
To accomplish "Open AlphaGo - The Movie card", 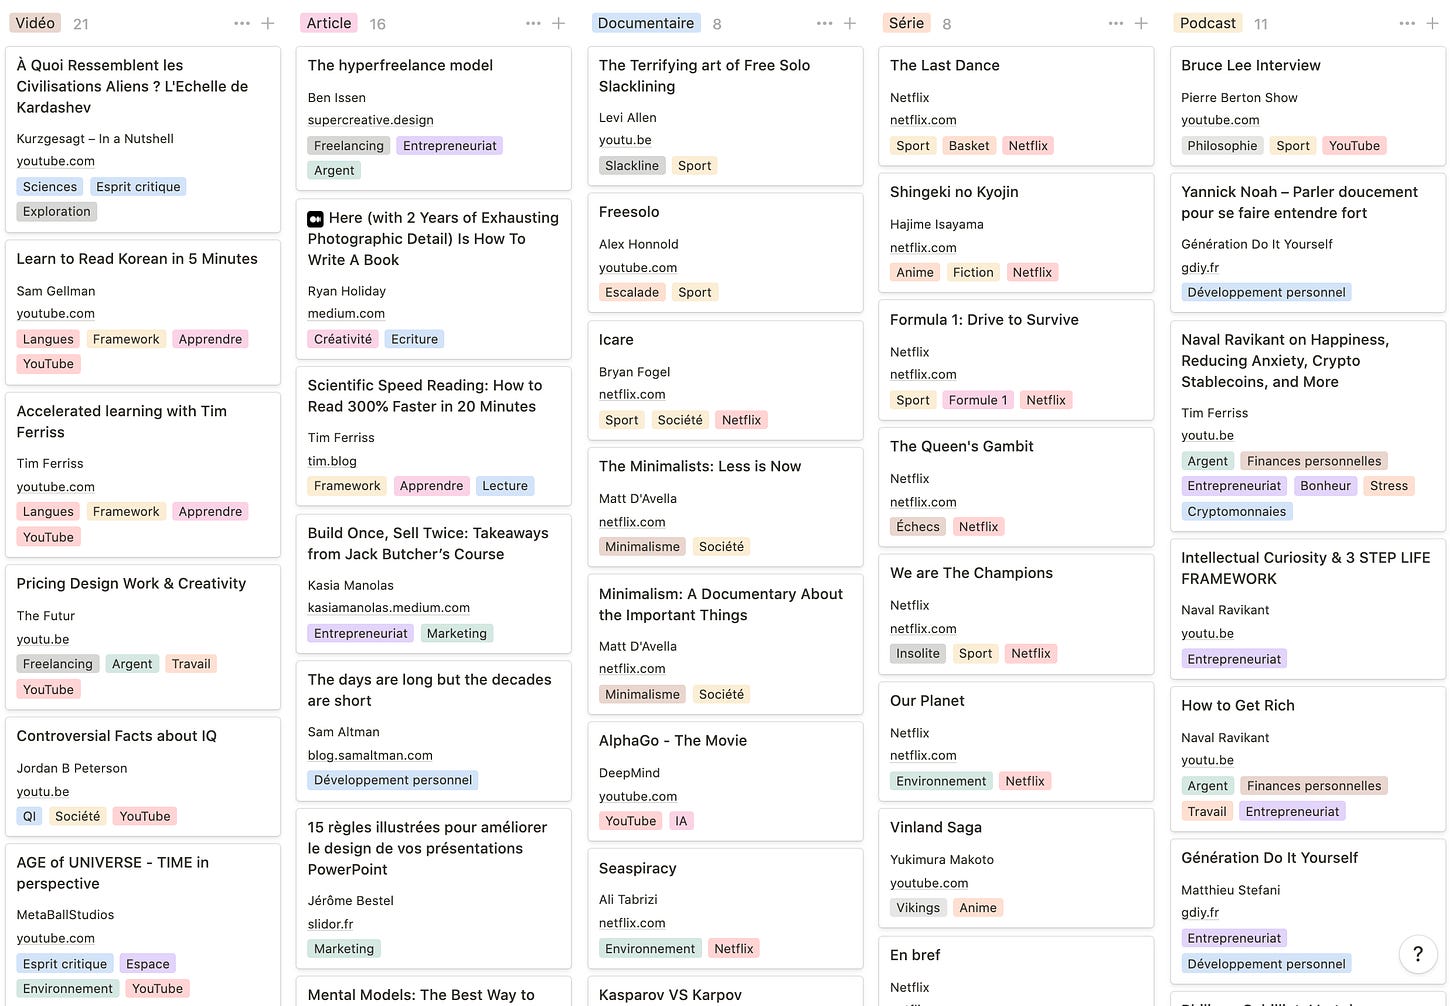I will (725, 781).
